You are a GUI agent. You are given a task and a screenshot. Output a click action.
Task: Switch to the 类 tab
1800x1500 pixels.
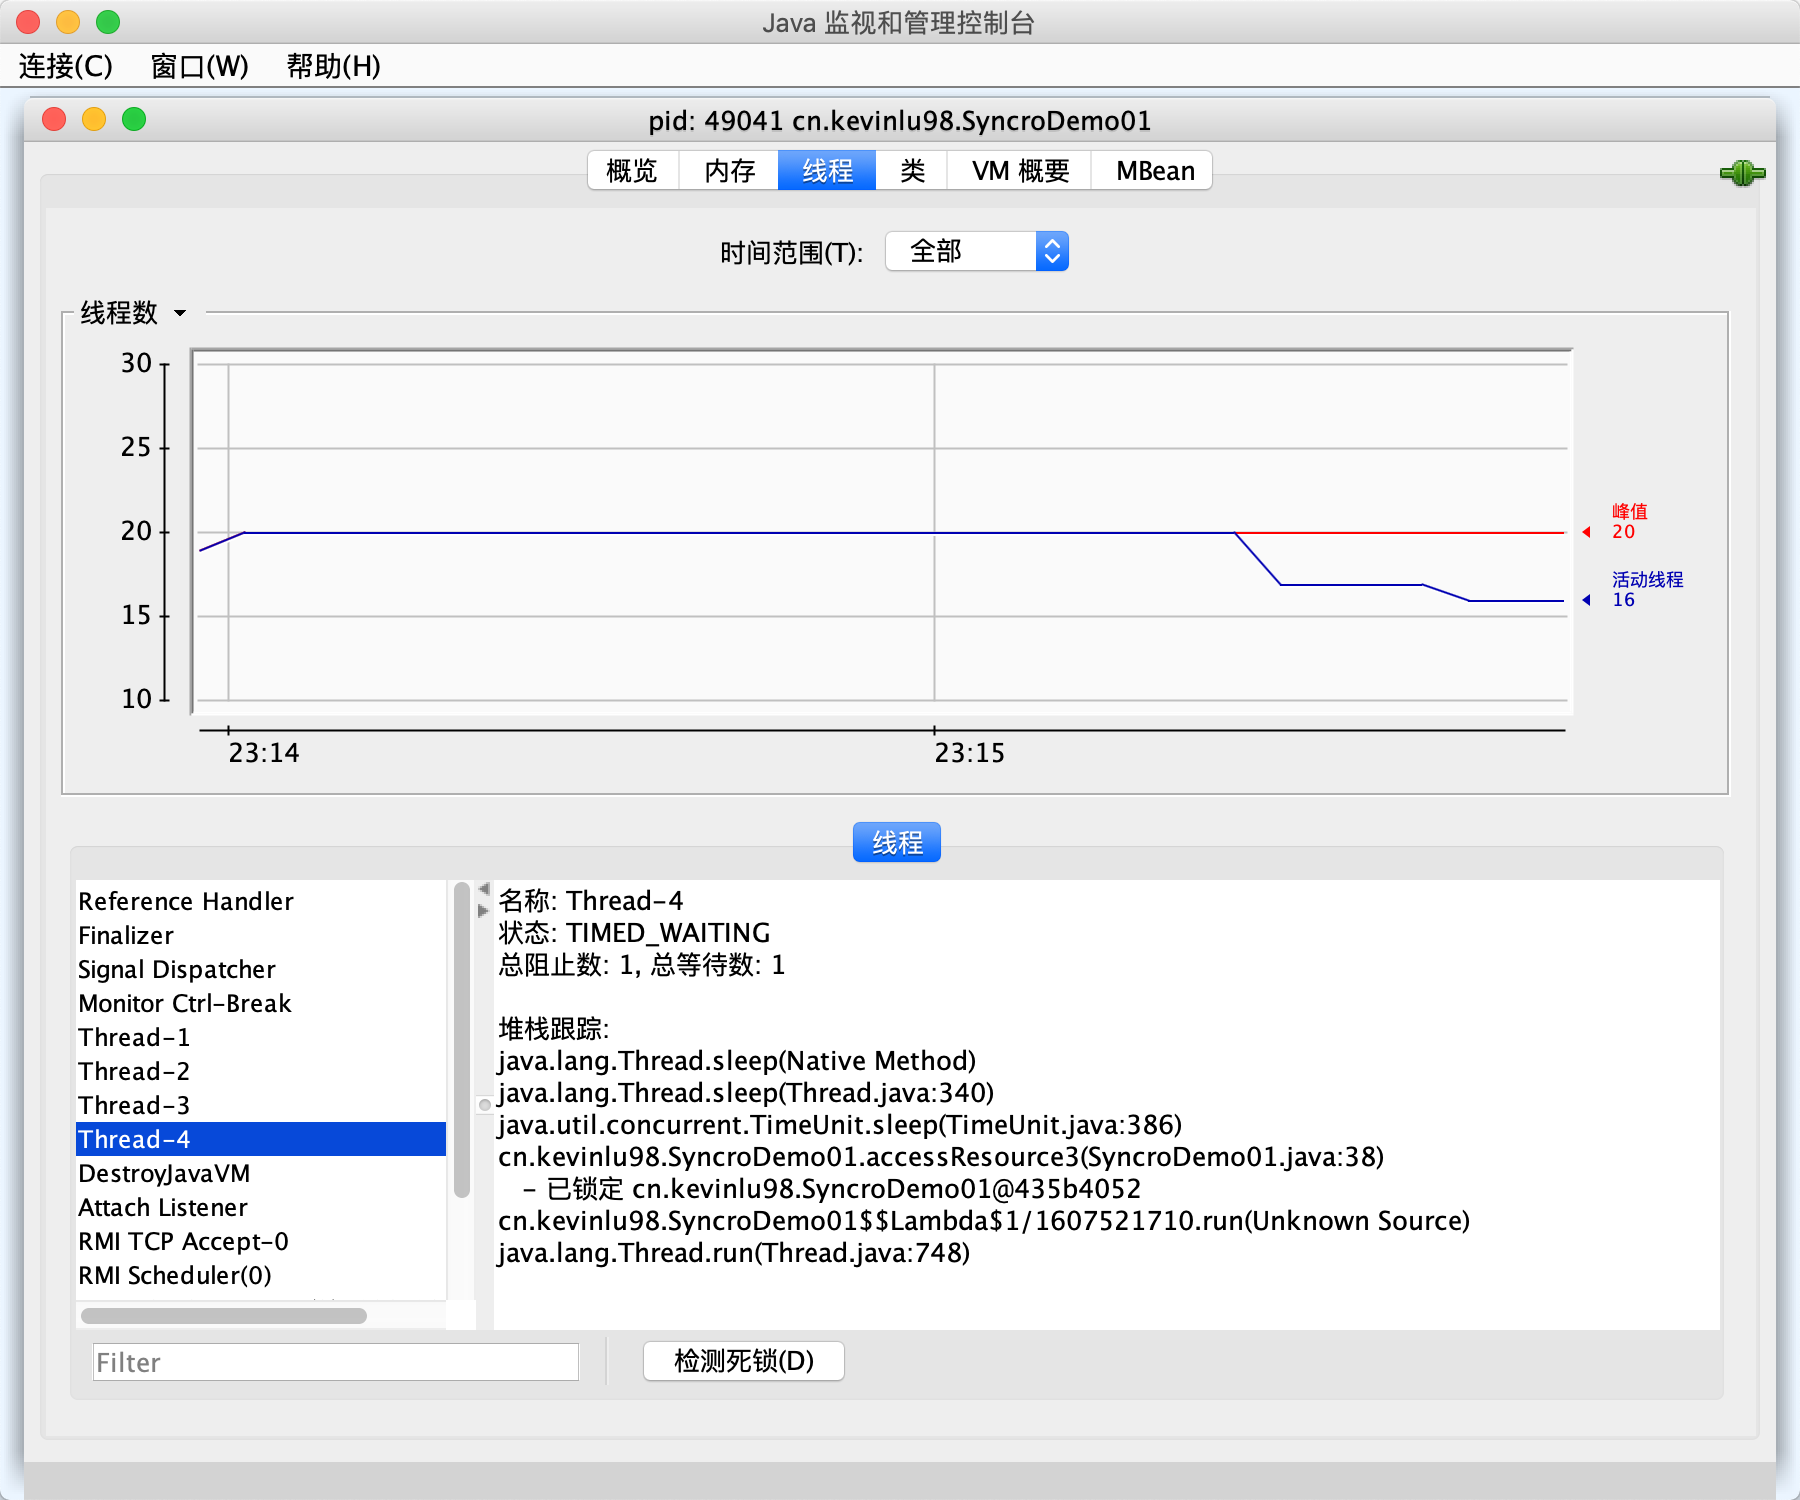point(912,171)
